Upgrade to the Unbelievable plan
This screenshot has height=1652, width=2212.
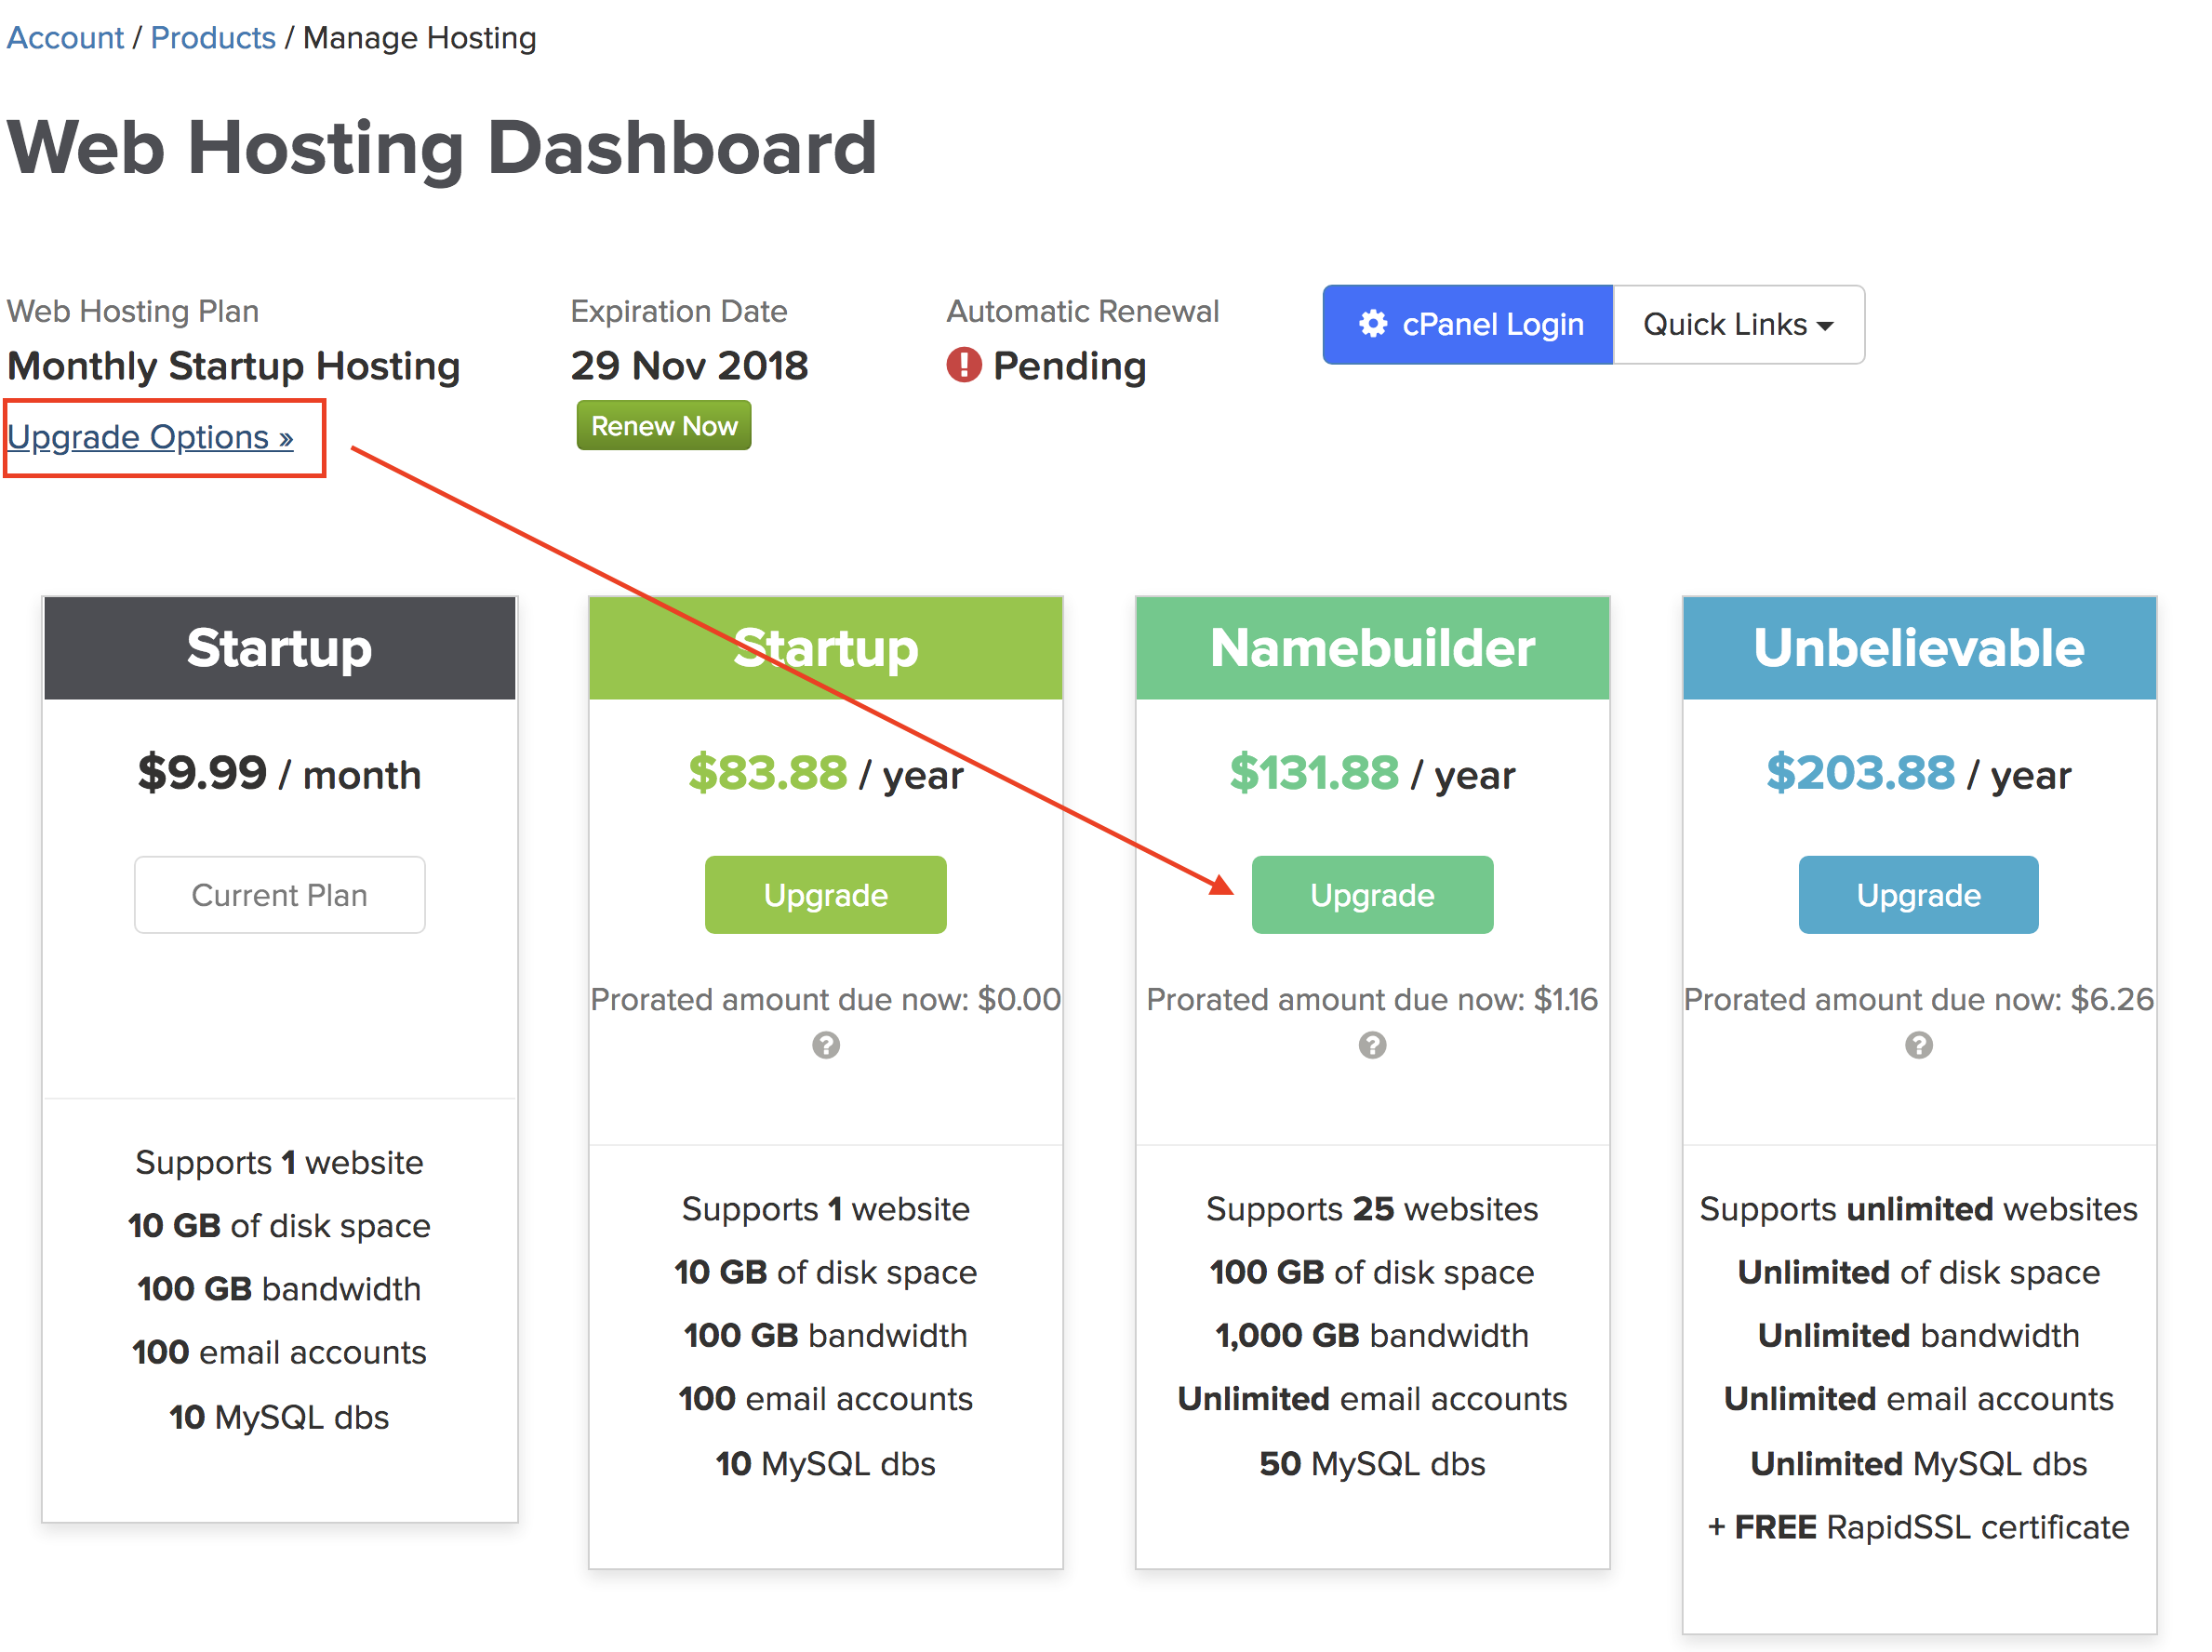[x=1917, y=894]
